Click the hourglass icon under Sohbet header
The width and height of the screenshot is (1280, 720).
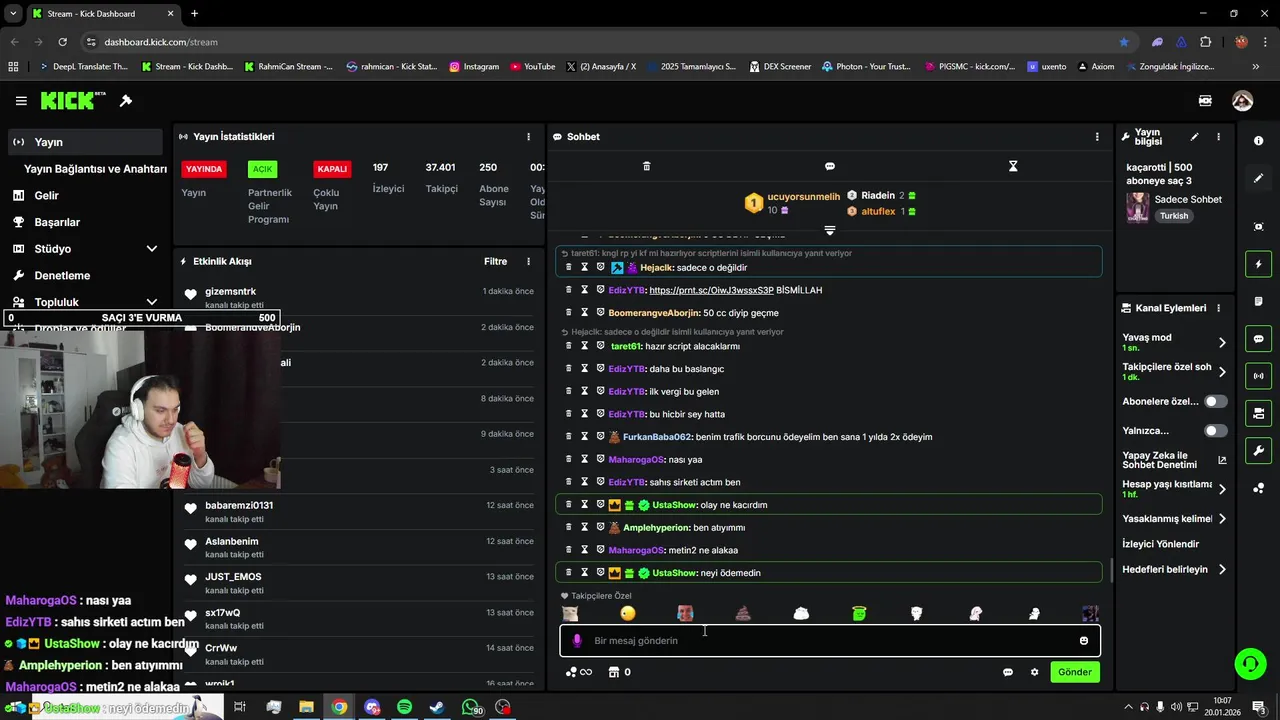click(x=1013, y=166)
